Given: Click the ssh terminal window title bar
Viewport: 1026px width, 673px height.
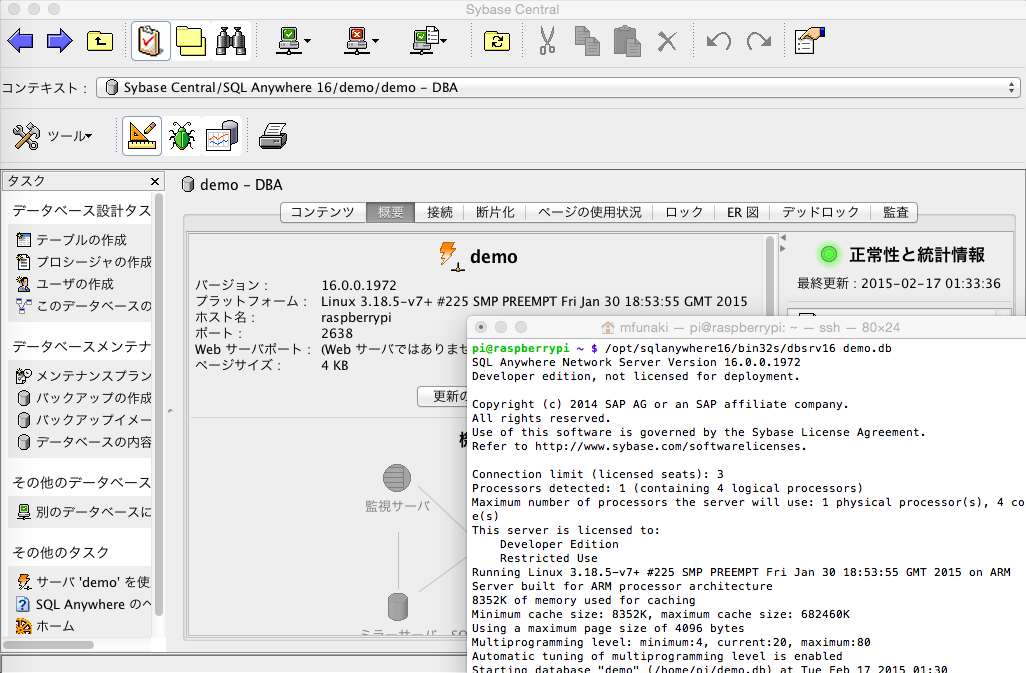Looking at the screenshot, I should (x=747, y=327).
